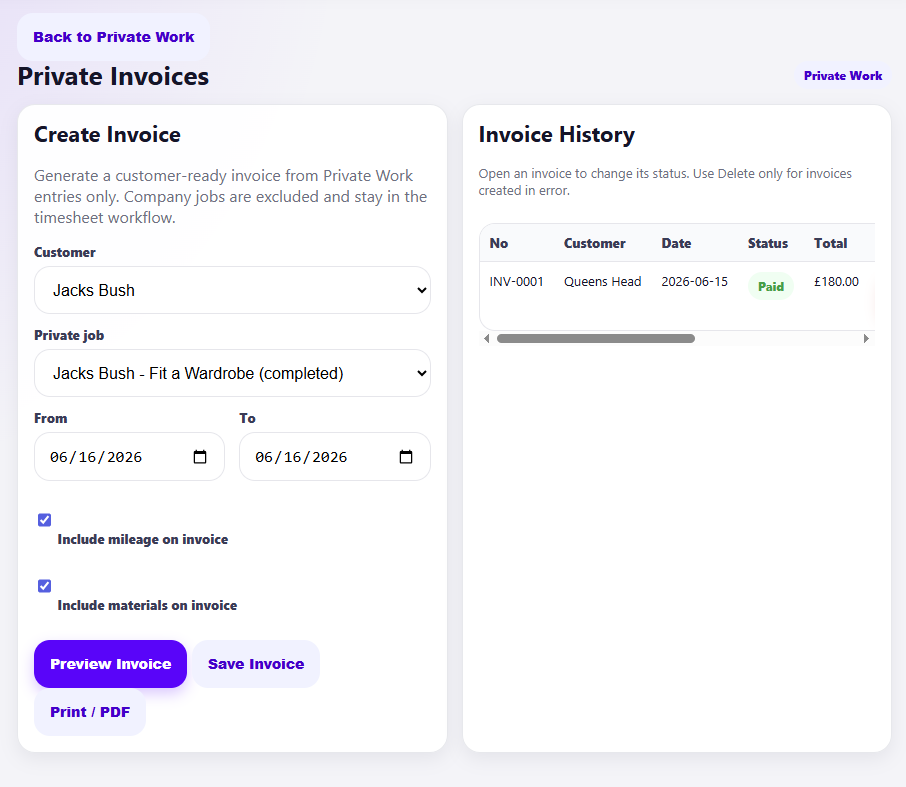Click left arrow of invoice table scrollbar
This screenshot has height=787, width=906.
click(487, 339)
